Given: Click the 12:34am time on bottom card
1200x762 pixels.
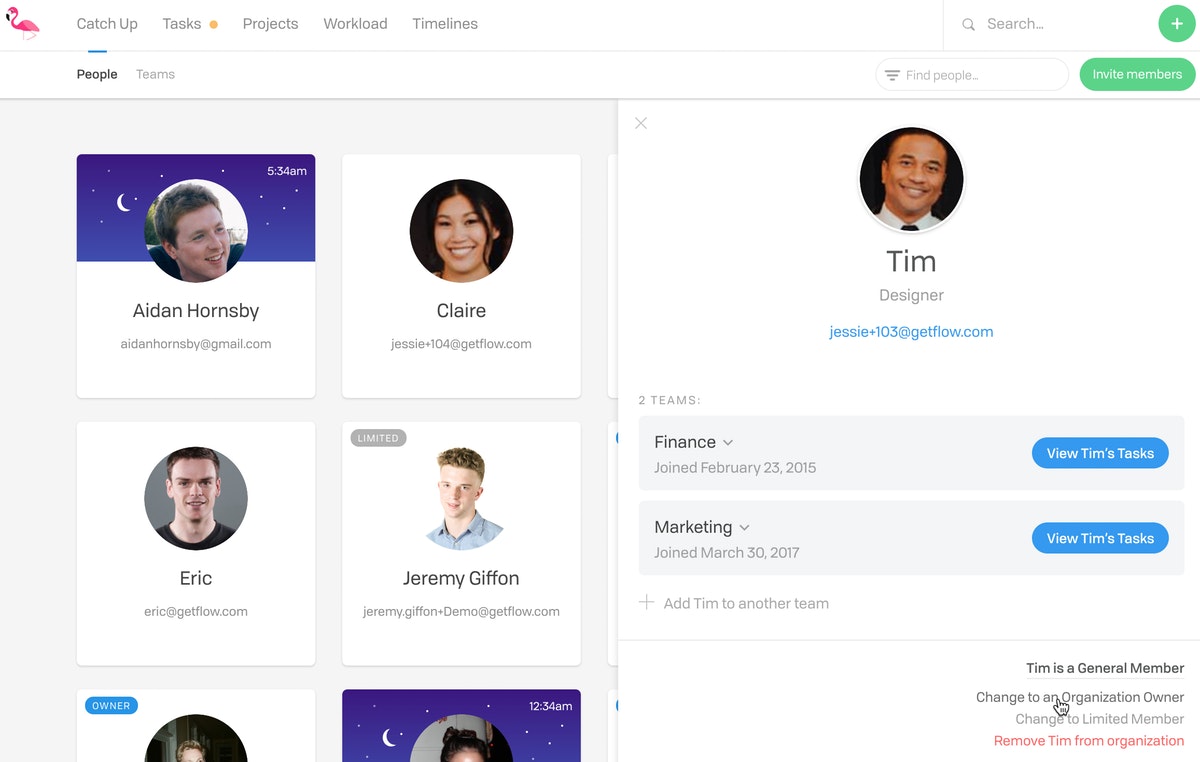Looking at the screenshot, I should 551,706.
